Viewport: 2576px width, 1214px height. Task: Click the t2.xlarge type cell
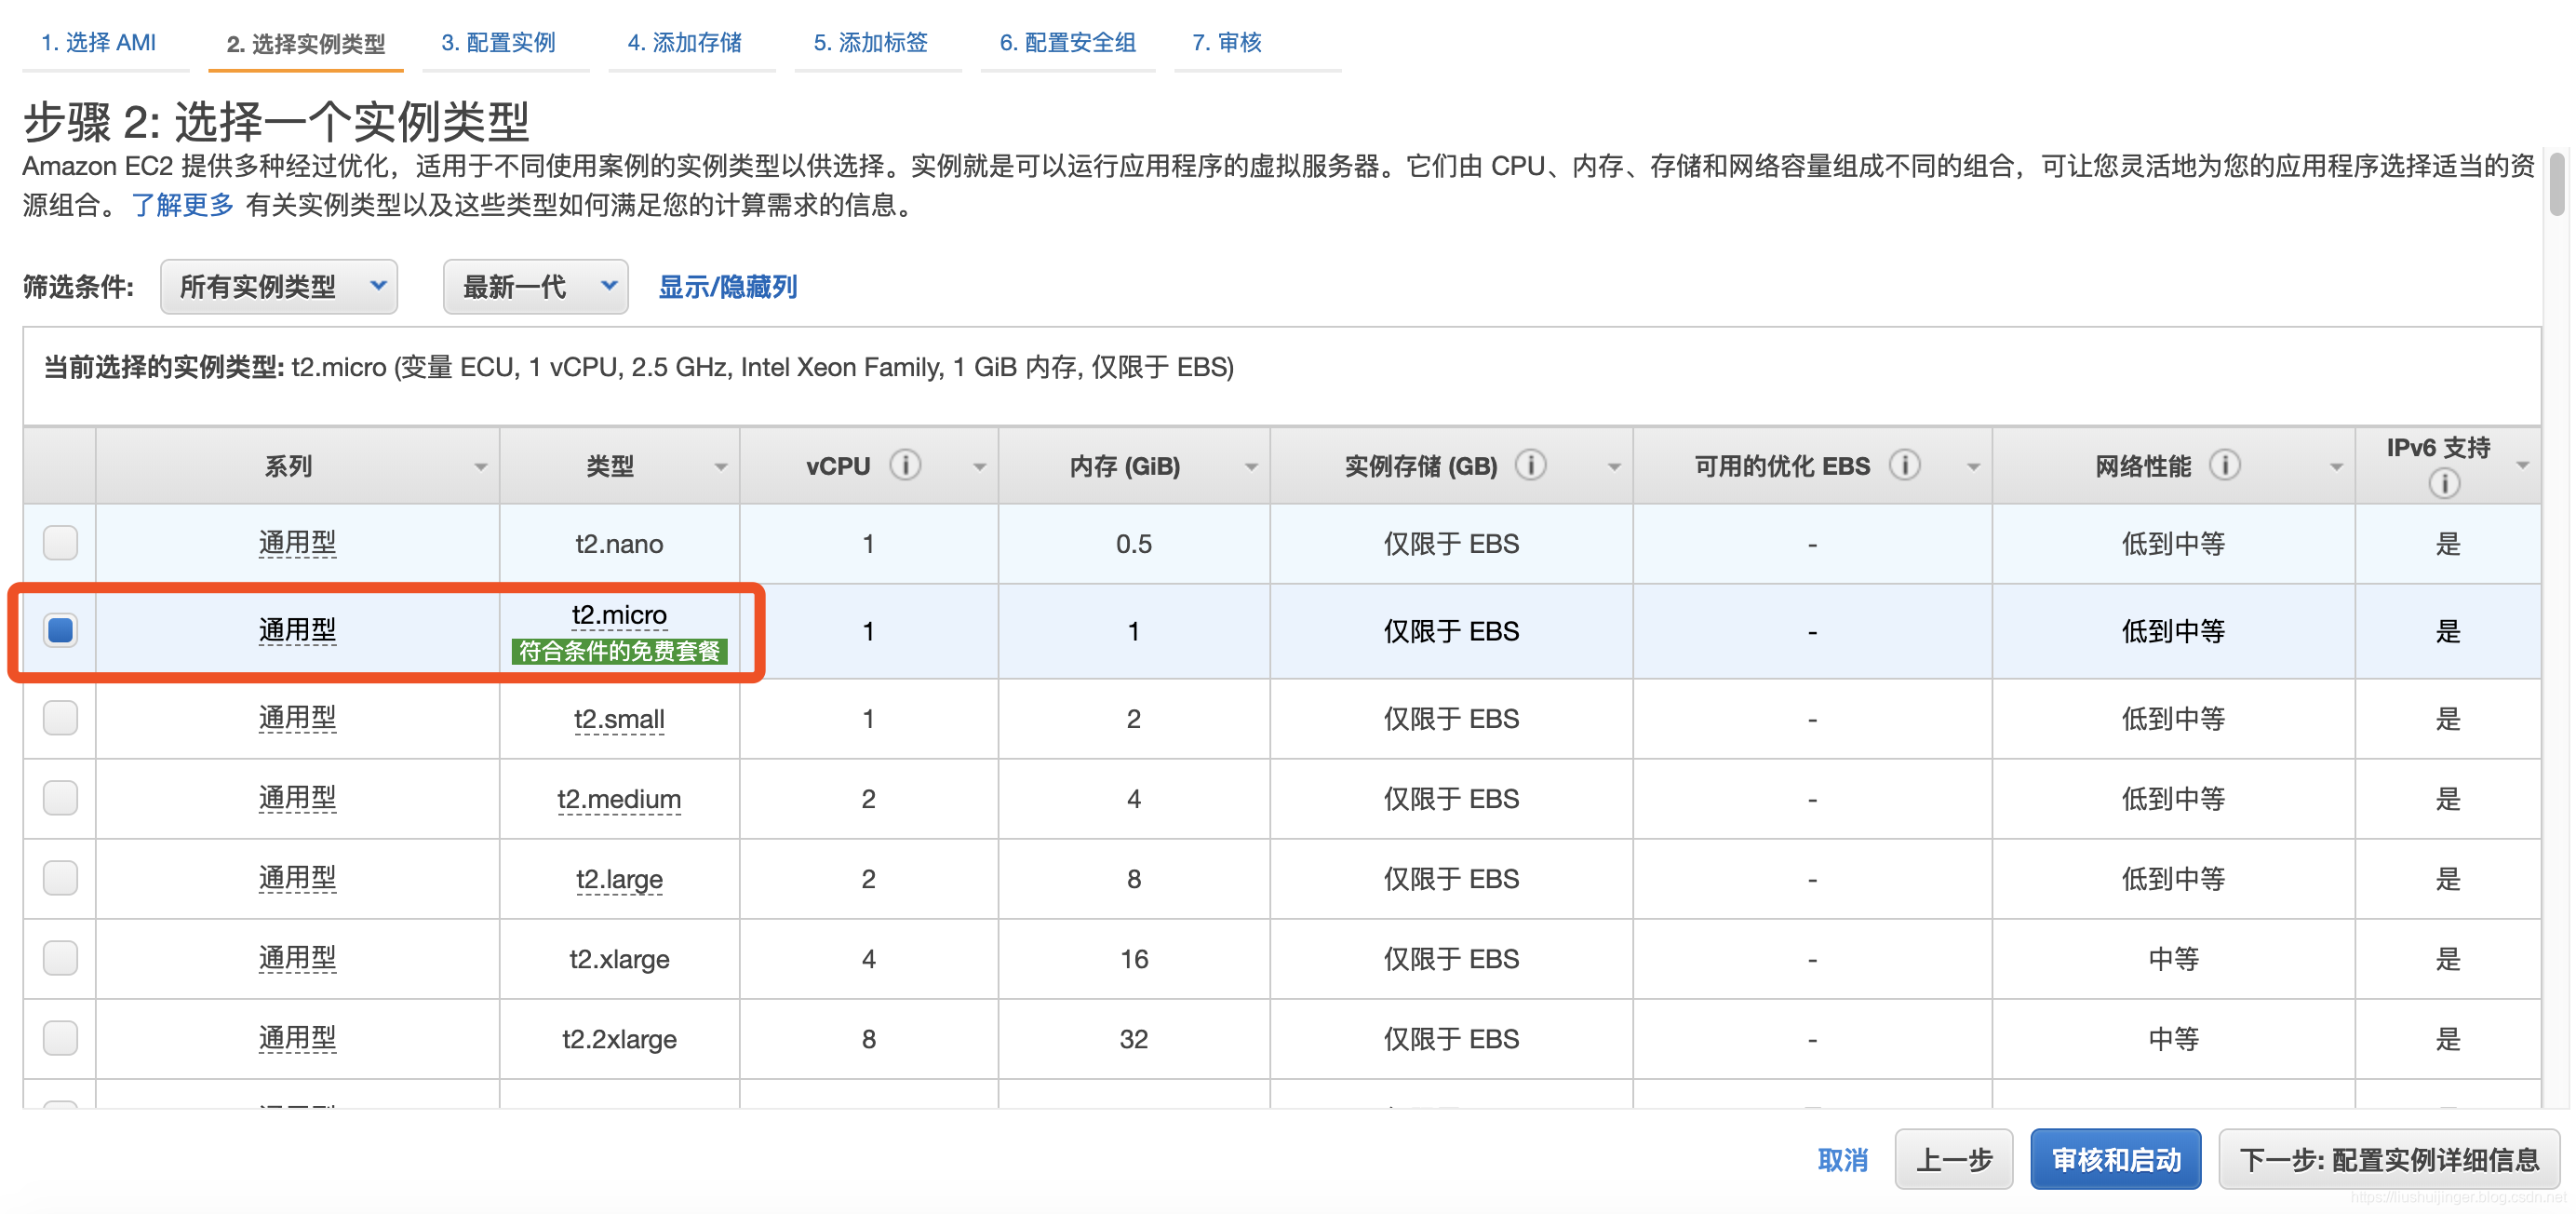click(x=619, y=959)
